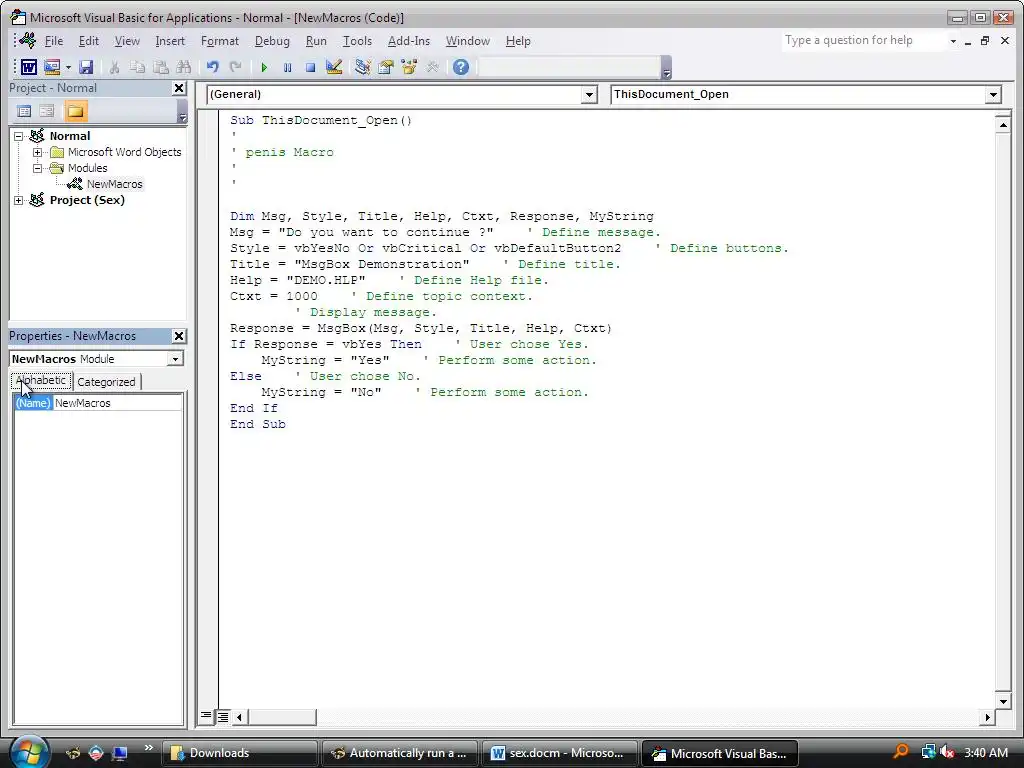Open the View menu
Screen dimensions: 1024x768
[x=127, y=40]
